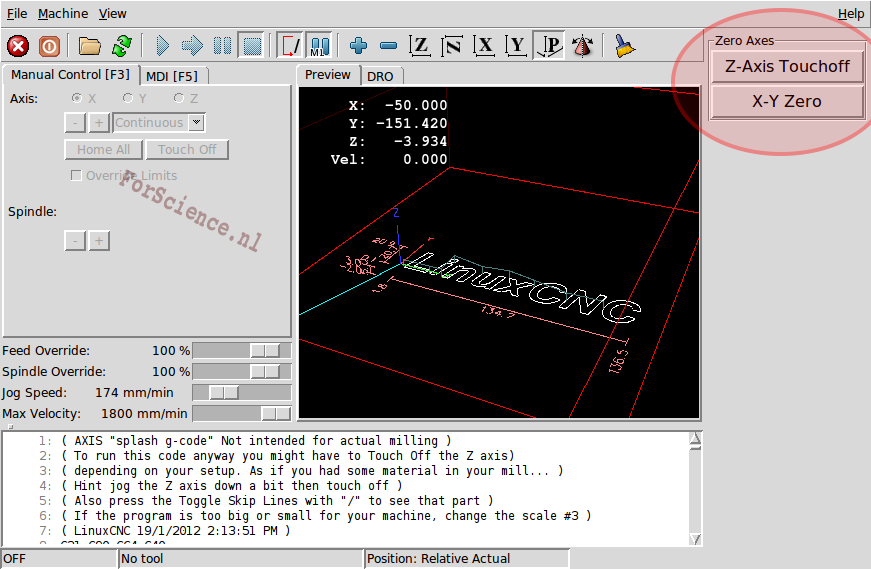Clear live plot with broom icon

[x=624, y=45]
